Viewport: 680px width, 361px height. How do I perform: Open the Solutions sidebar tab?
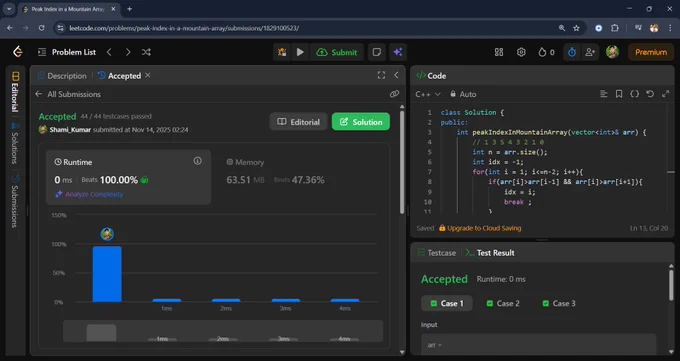(x=16, y=143)
